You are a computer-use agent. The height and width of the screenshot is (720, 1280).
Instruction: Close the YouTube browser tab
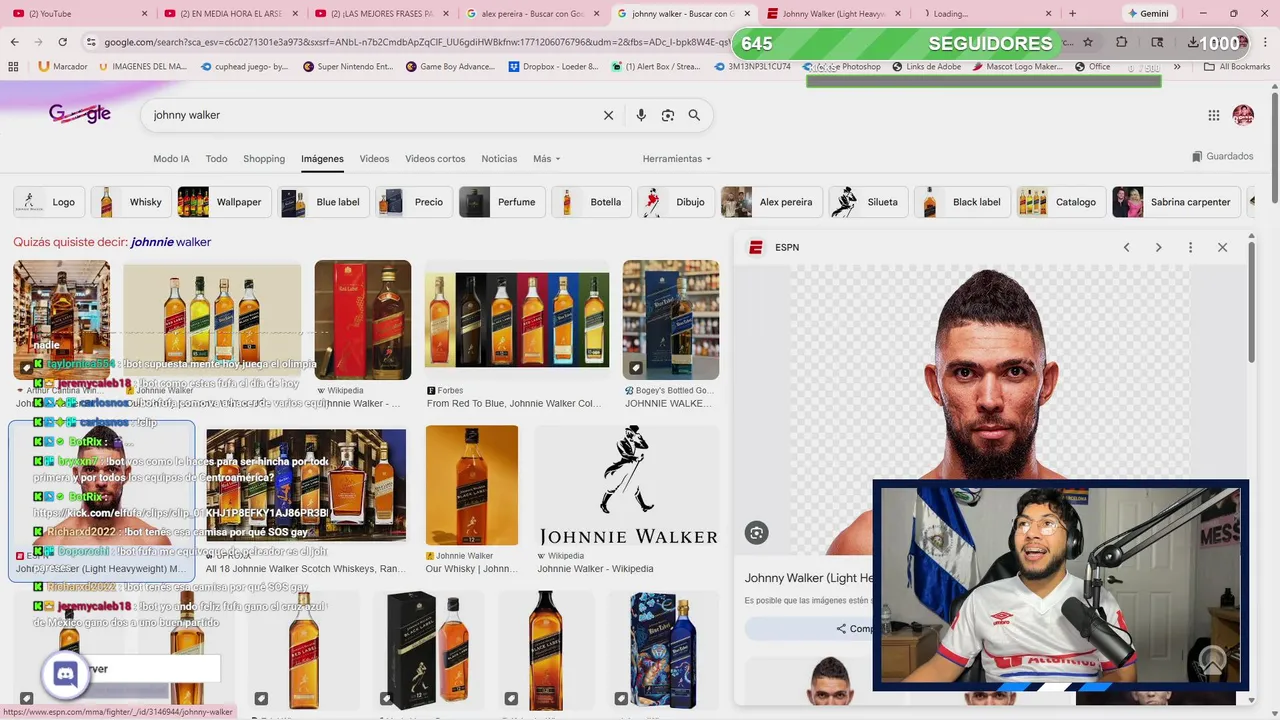point(145,14)
